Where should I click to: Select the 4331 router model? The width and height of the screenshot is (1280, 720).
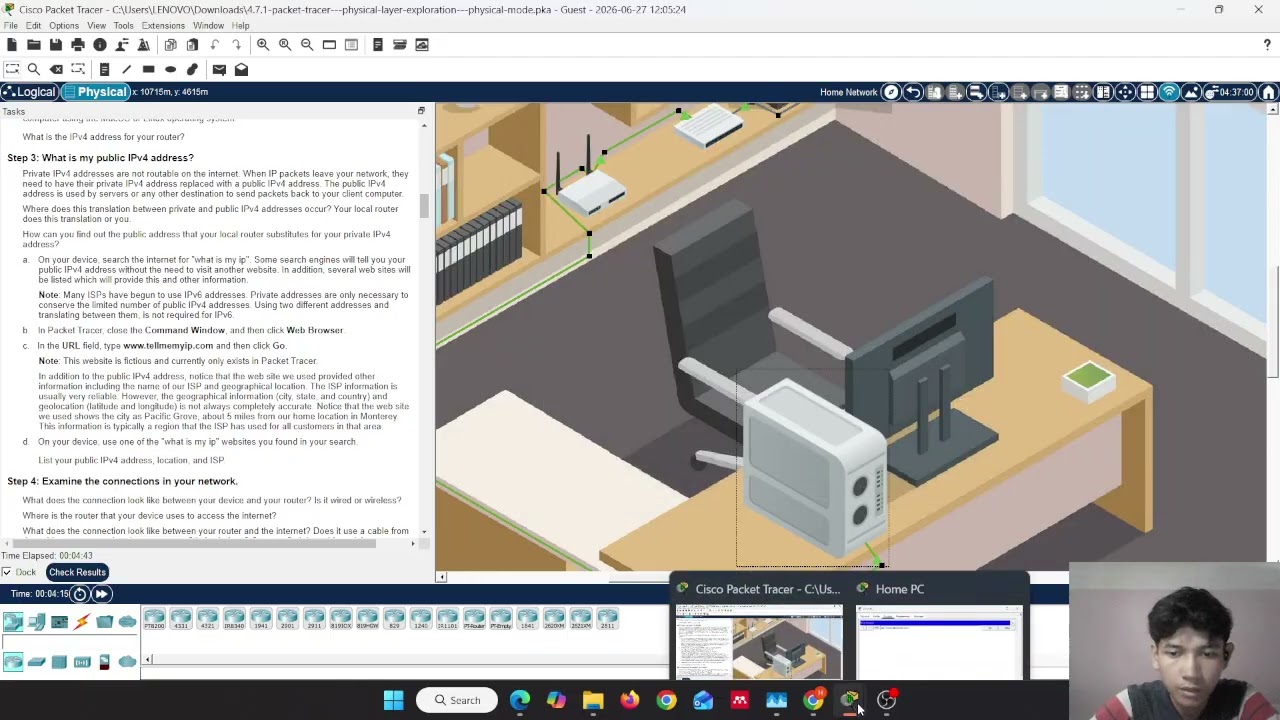coord(181,619)
